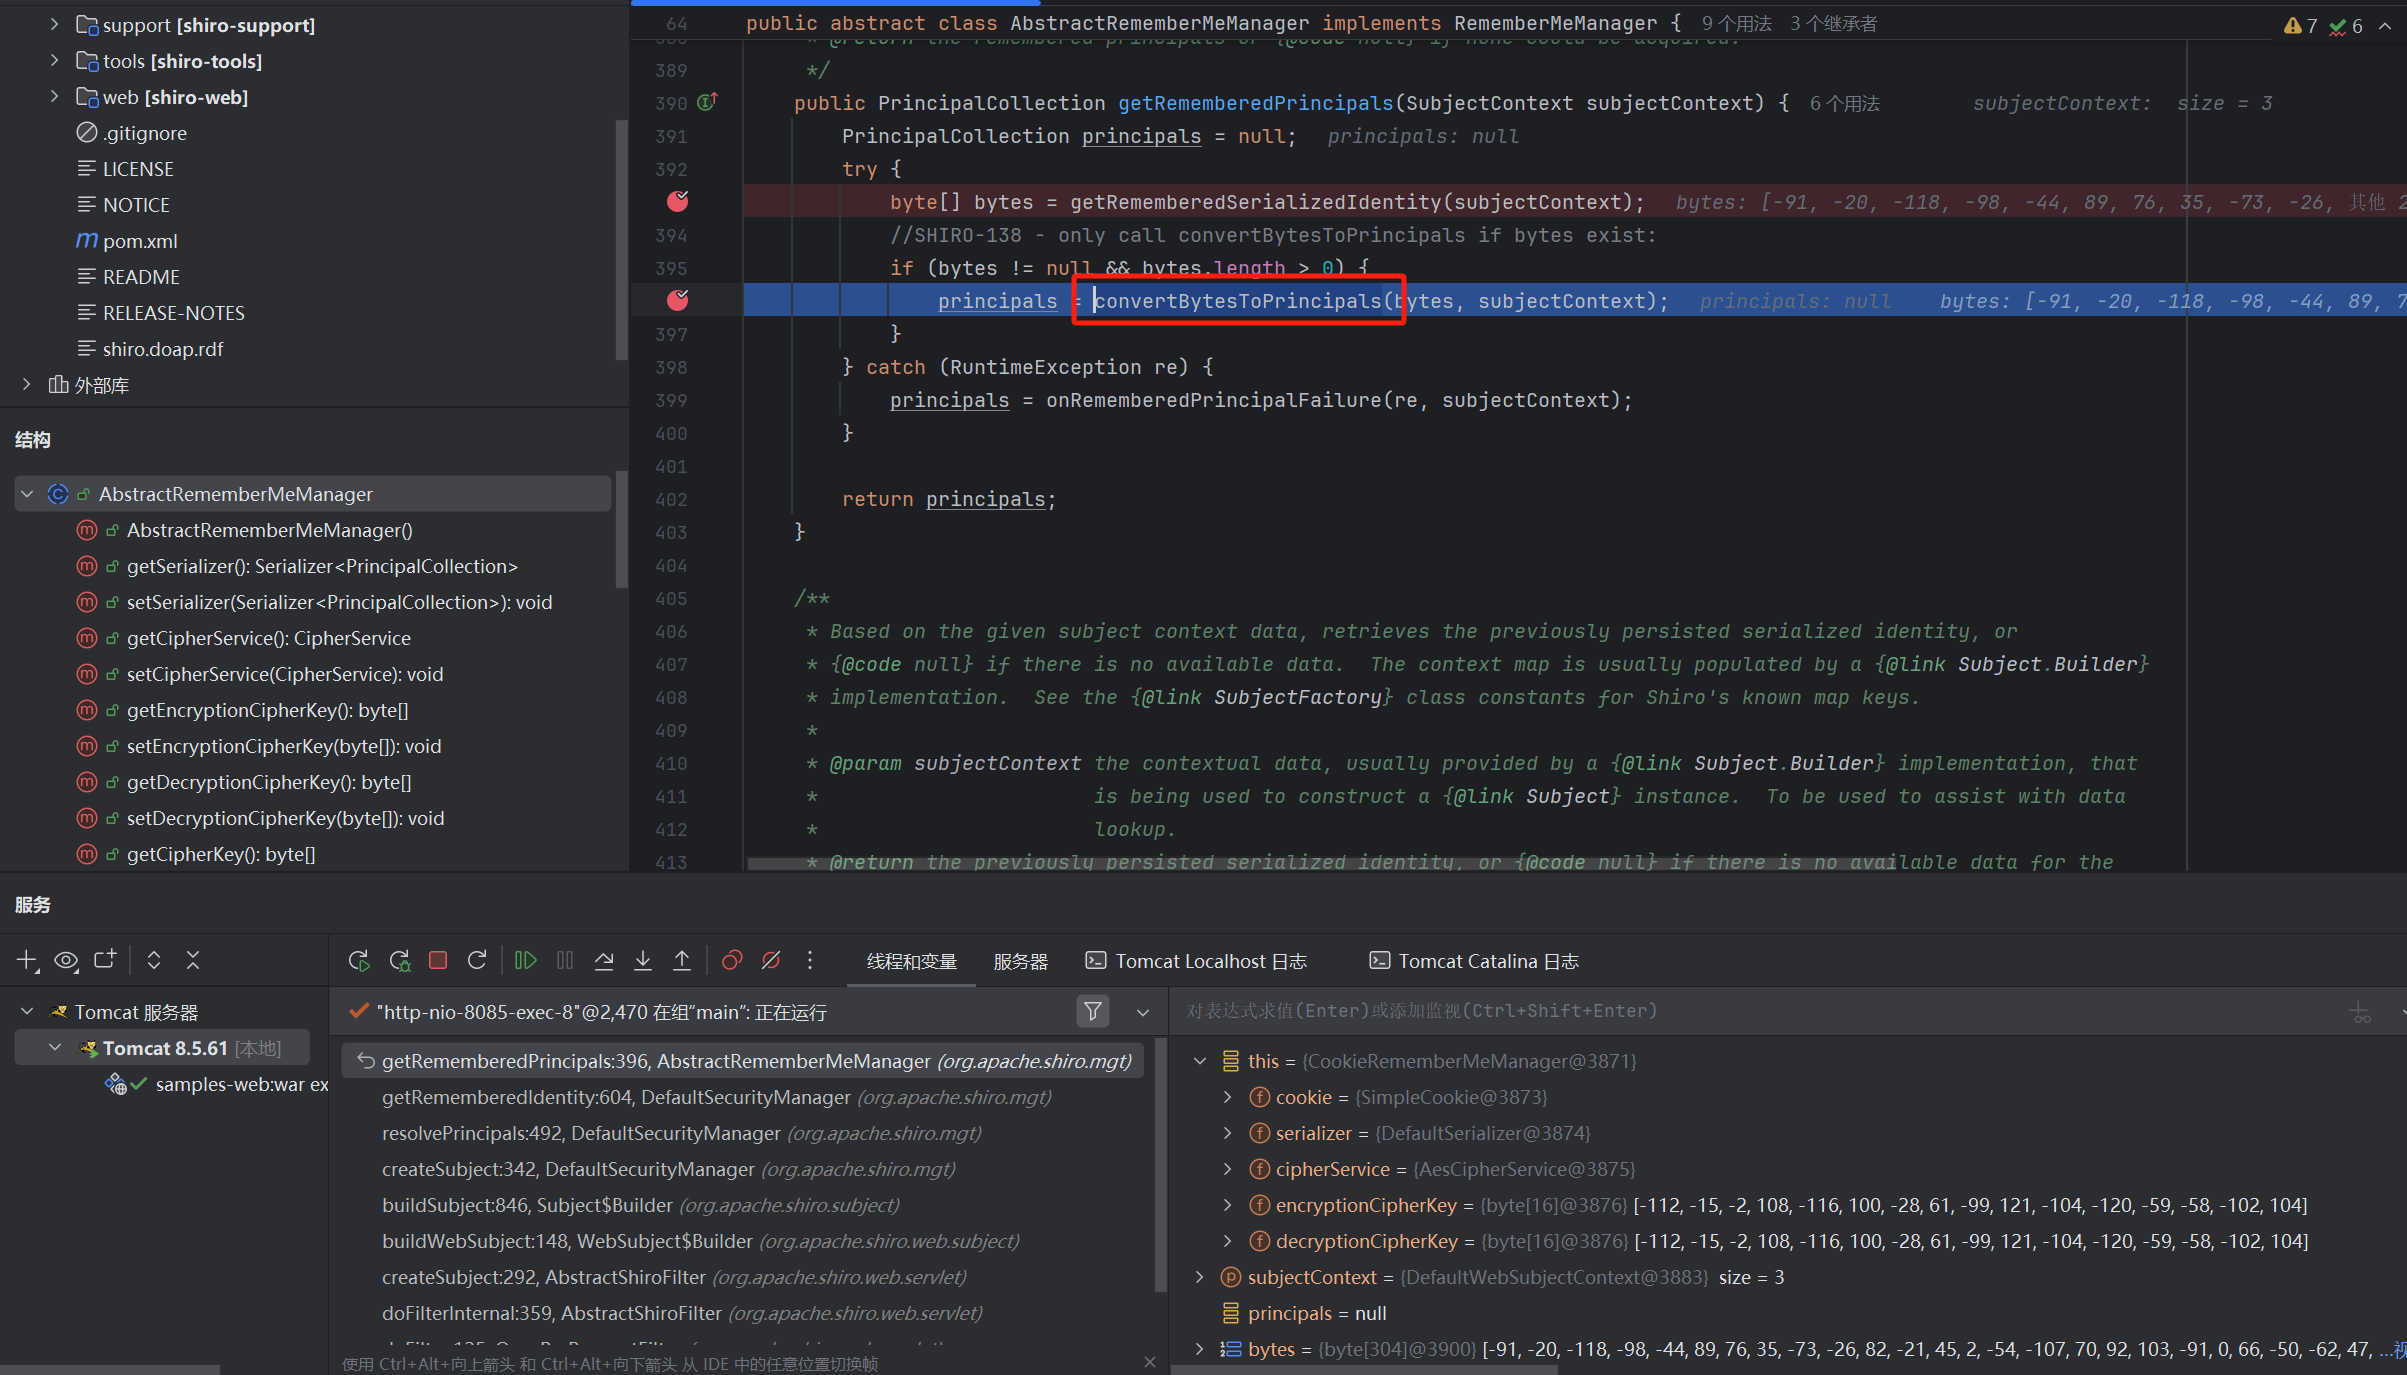This screenshot has height=1375, width=2407.
Task: Click the rerun in debug mode icon
Action: point(400,961)
